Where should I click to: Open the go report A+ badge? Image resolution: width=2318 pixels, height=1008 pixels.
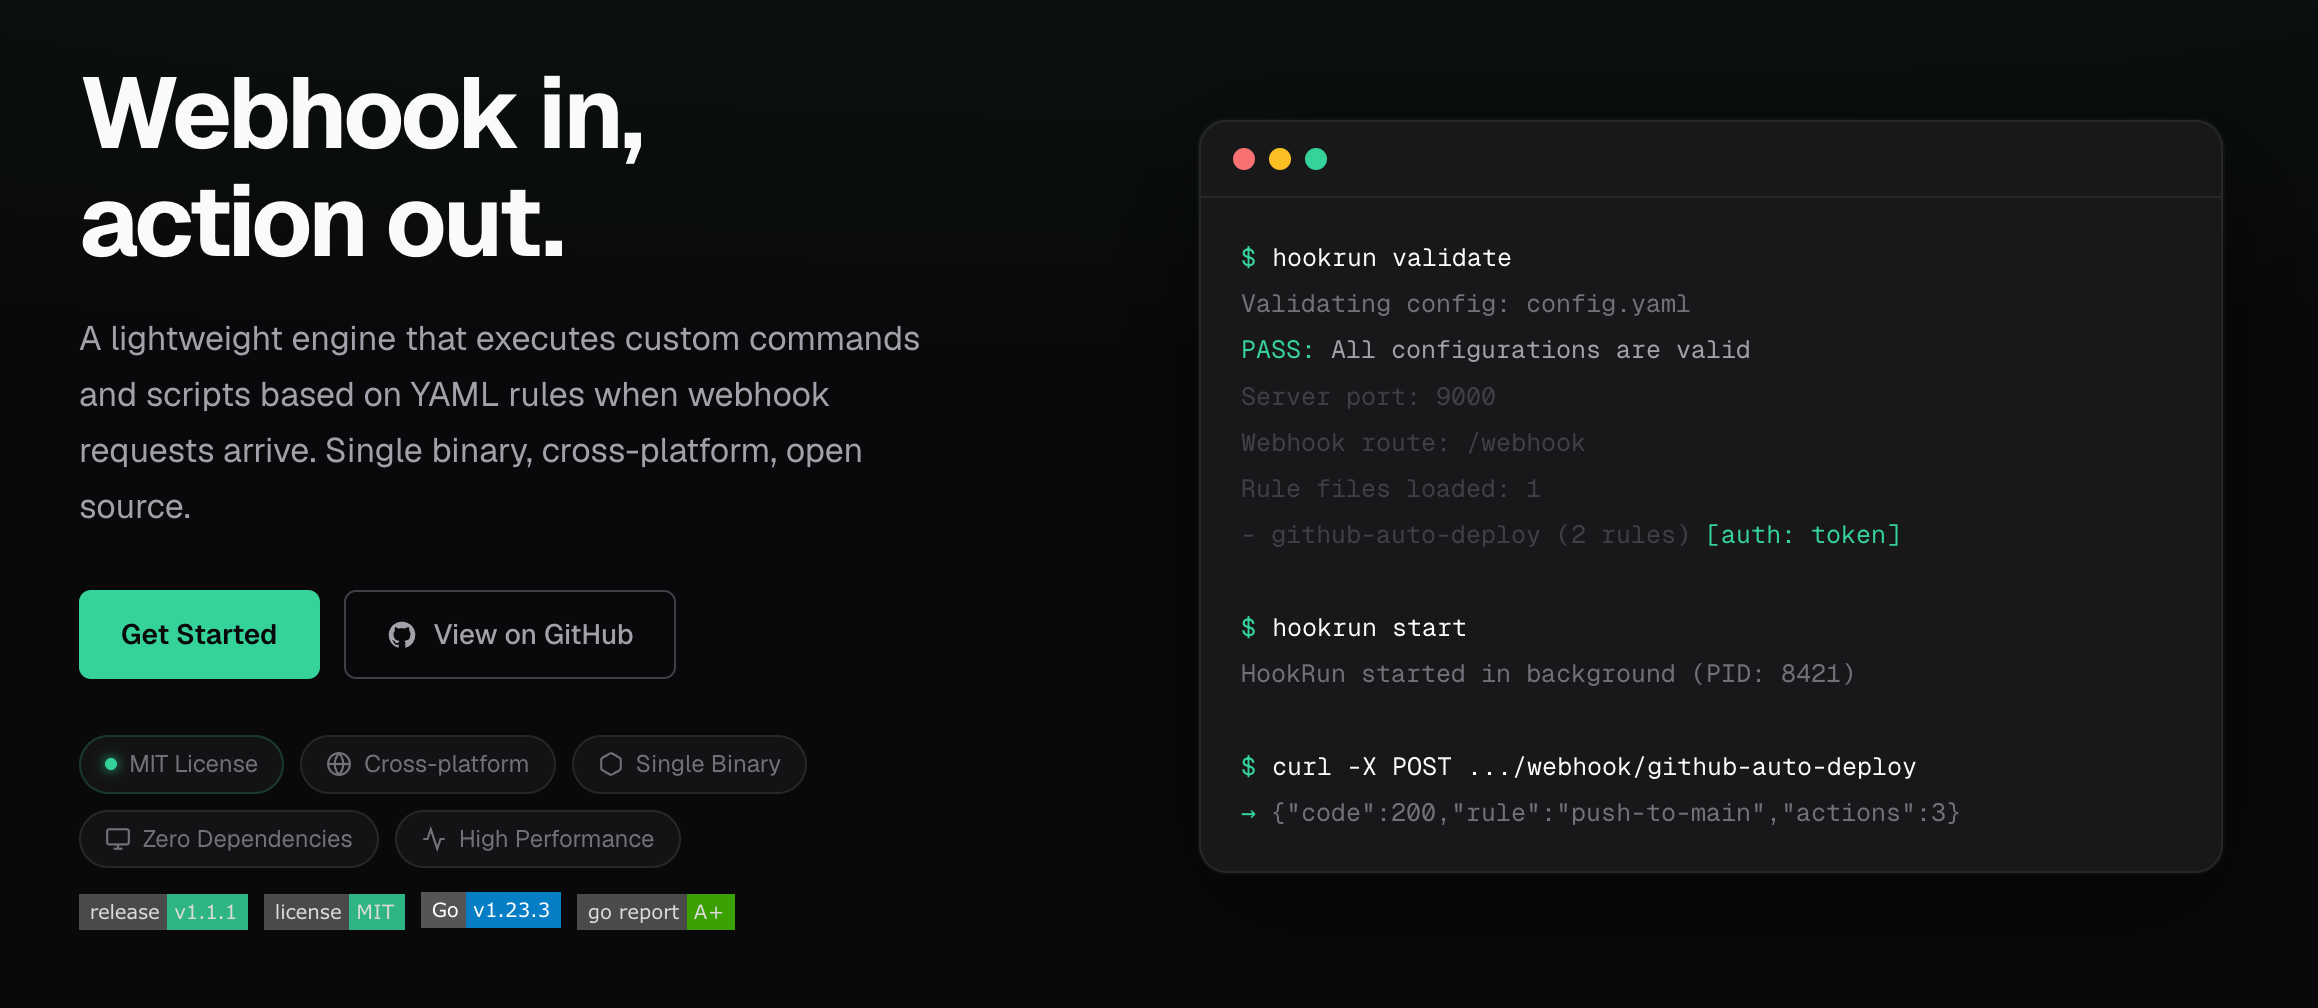pyautogui.click(x=656, y=912)
